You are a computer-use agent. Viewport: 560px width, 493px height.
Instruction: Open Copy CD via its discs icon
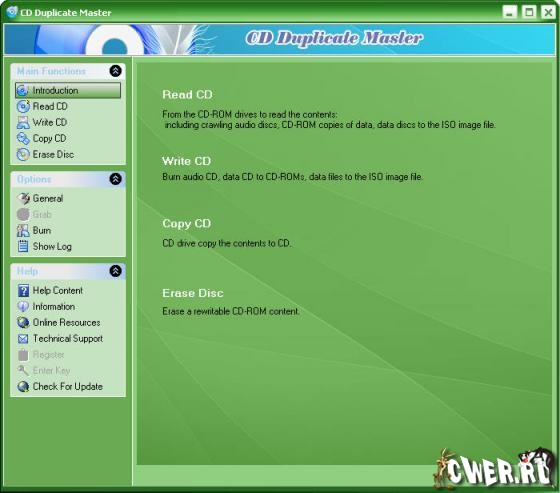(x=23, y=139)
